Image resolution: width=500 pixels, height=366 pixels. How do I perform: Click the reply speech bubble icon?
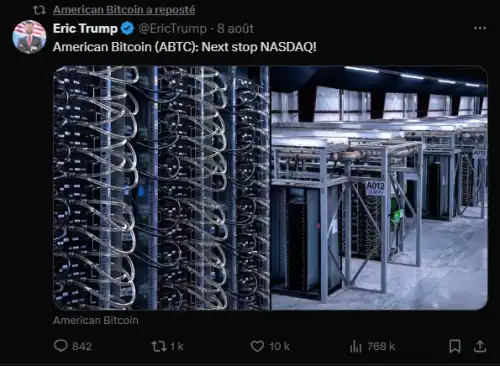coord(61,346)
